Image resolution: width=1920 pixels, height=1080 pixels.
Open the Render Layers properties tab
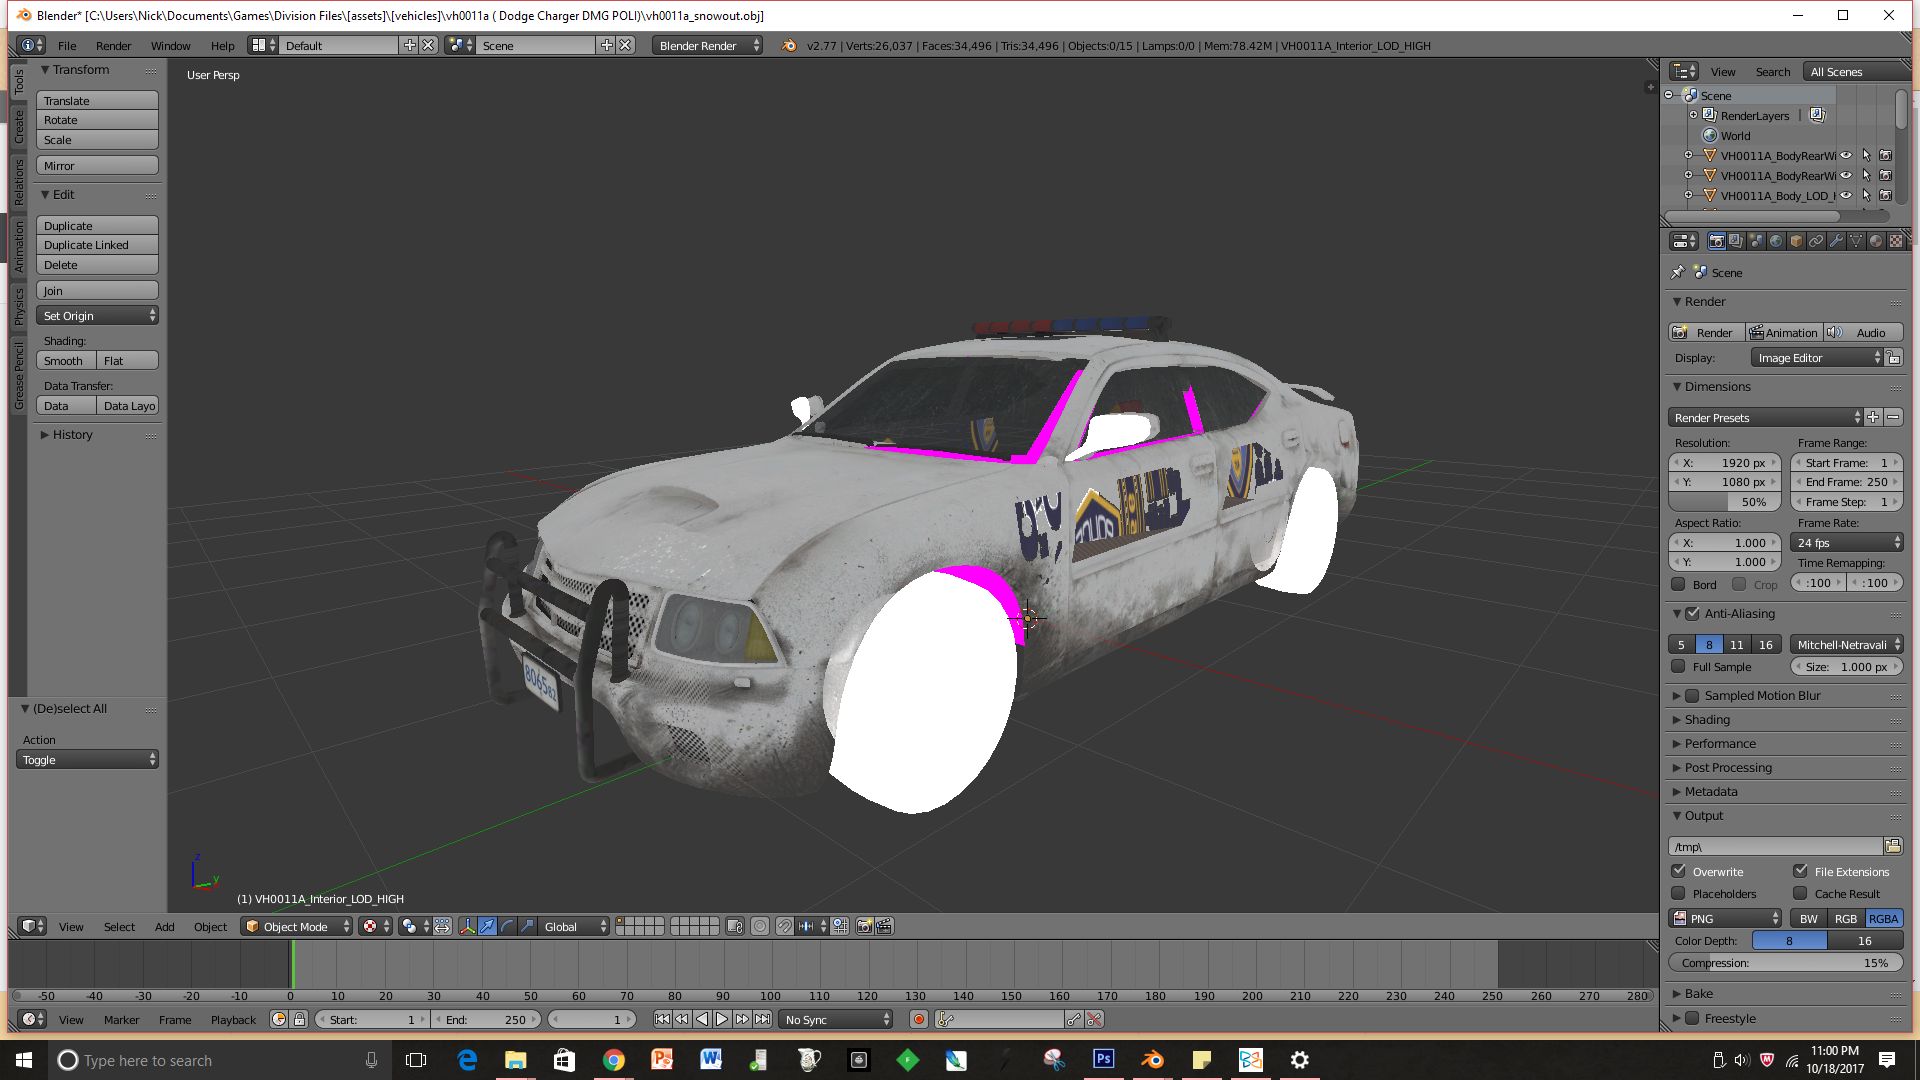(x=1736, y=241)
